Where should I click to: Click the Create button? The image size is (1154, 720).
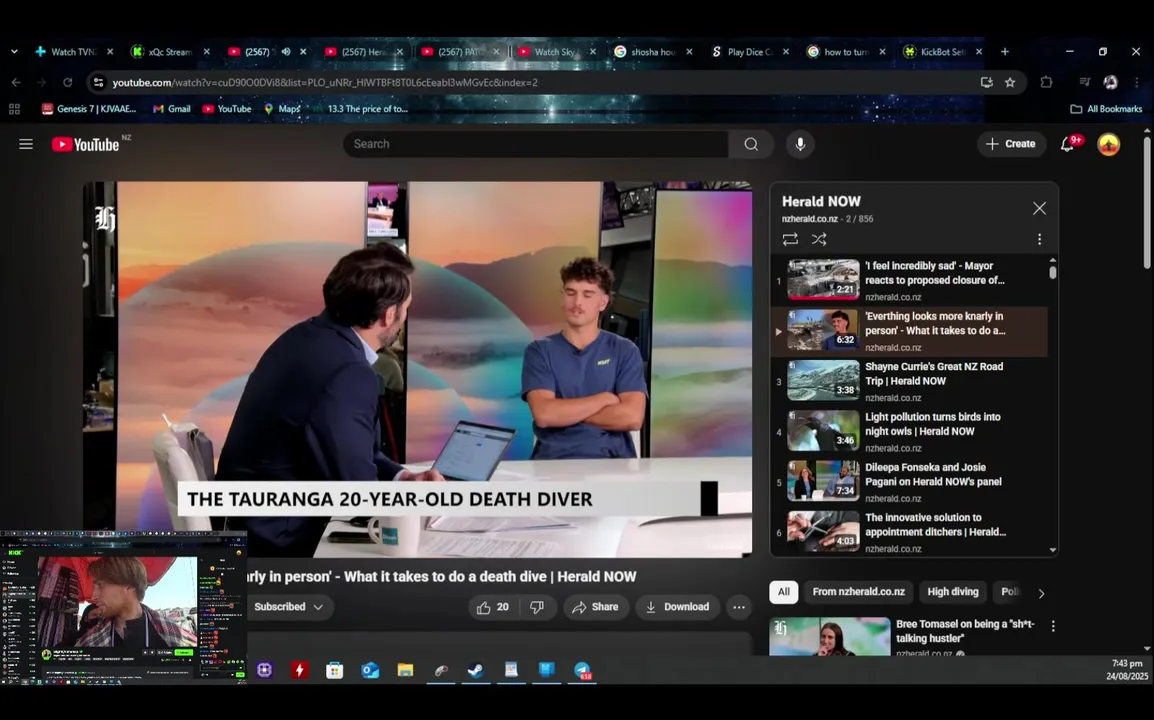point(1010,144)
